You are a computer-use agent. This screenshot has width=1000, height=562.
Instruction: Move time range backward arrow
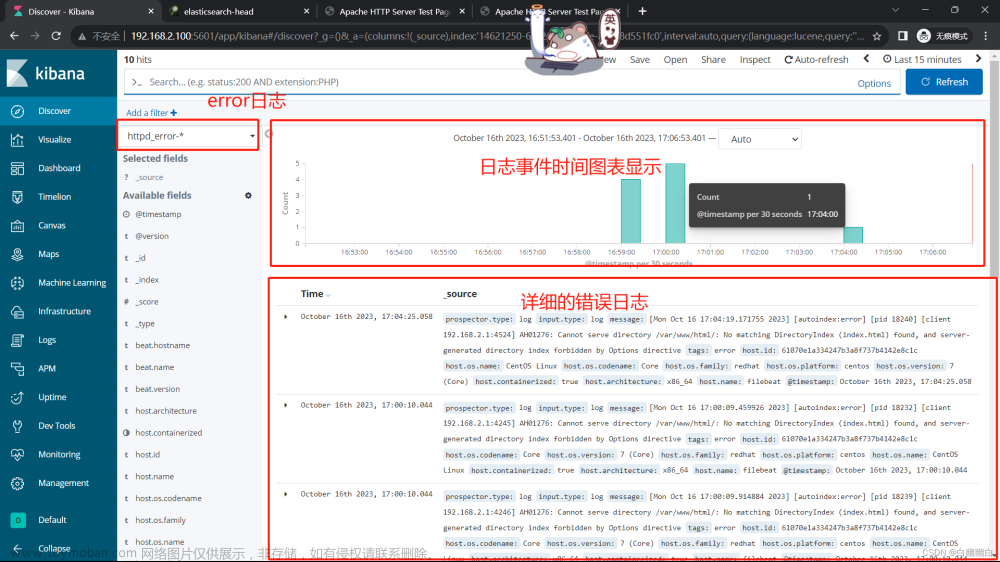(866, 59)
